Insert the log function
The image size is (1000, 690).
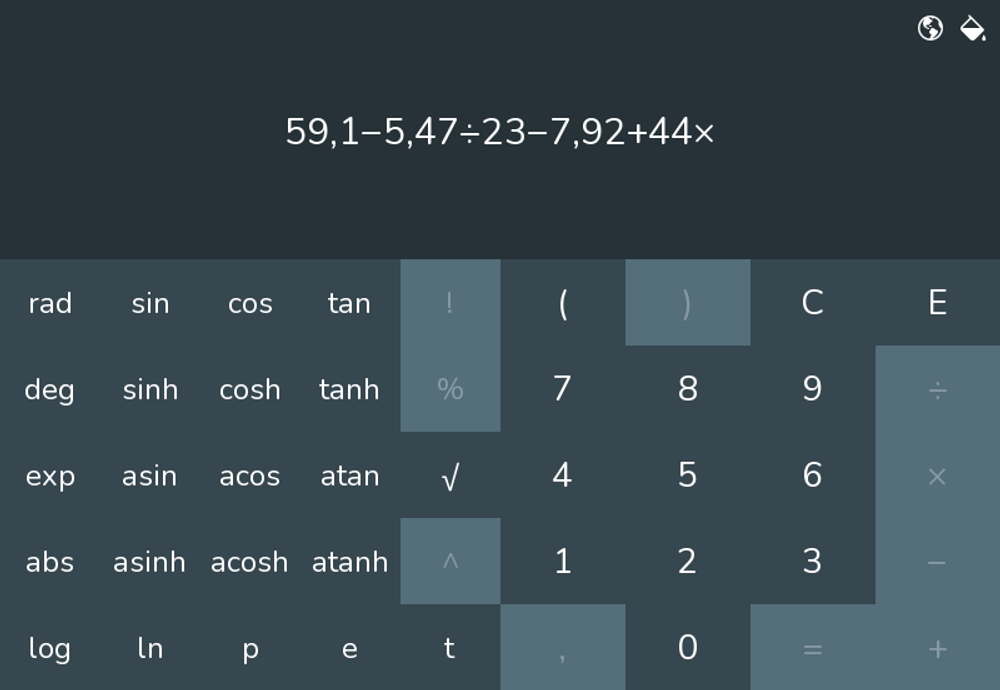pos(50,647)
